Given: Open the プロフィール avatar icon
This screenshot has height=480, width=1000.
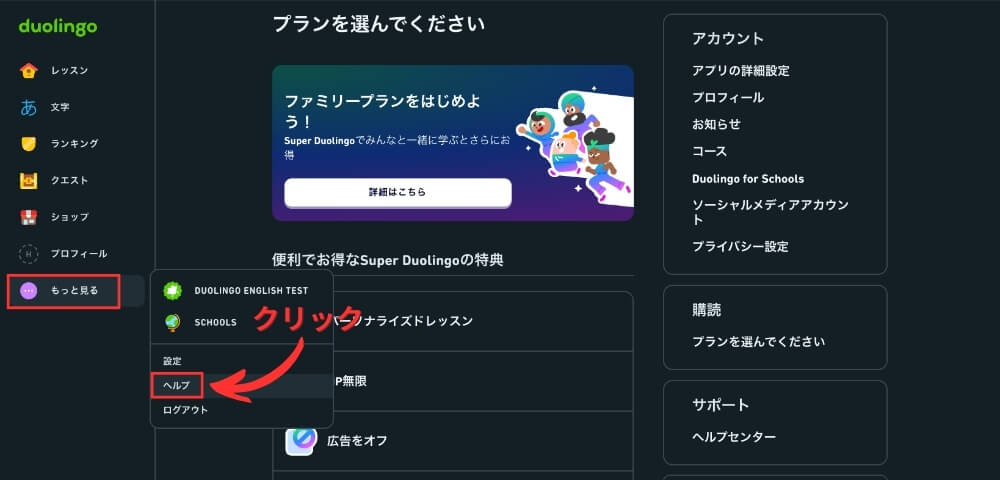Looking at the screenshot, I should [x=29, y=254].
